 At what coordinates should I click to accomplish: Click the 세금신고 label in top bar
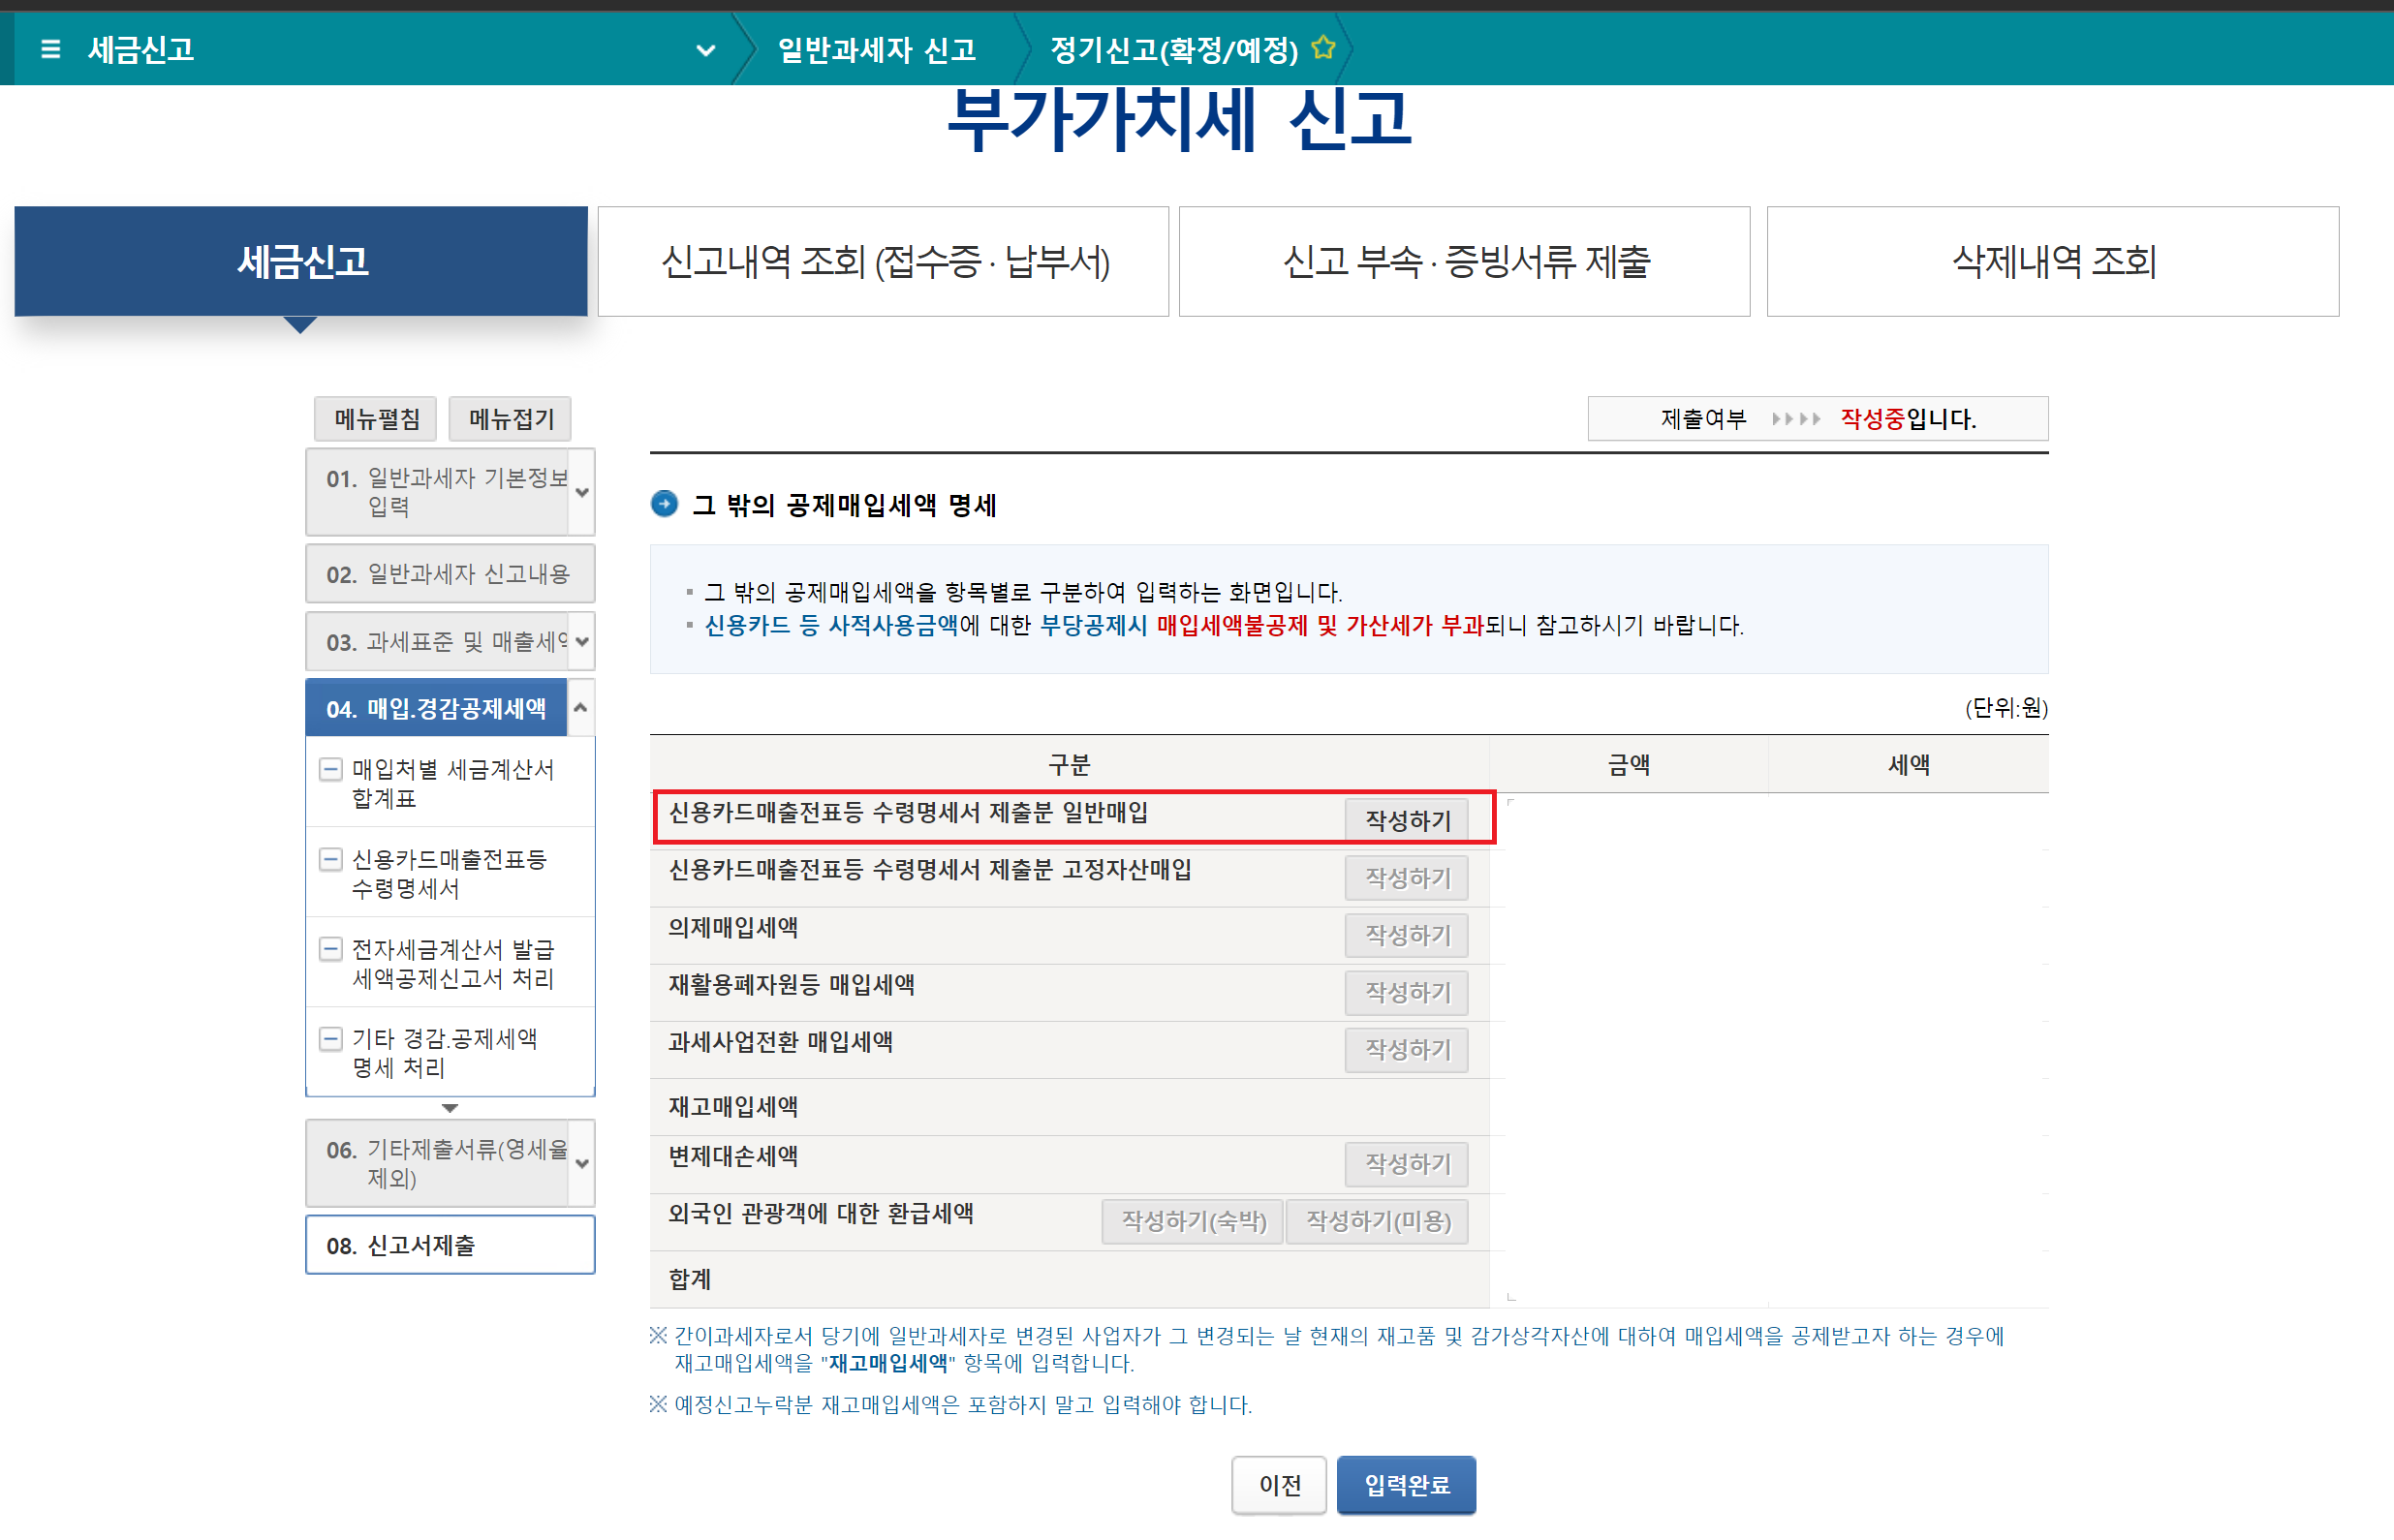point(141,49)
